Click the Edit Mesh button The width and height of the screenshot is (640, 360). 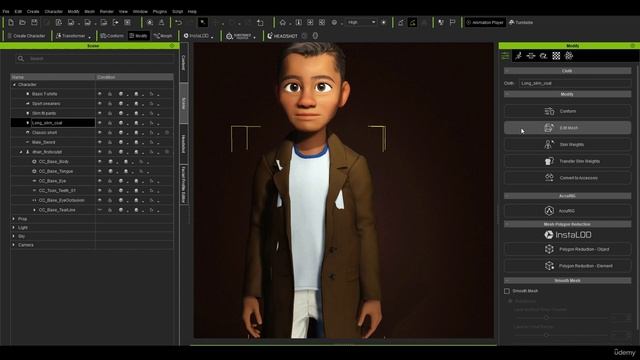(x=567, y=128)
